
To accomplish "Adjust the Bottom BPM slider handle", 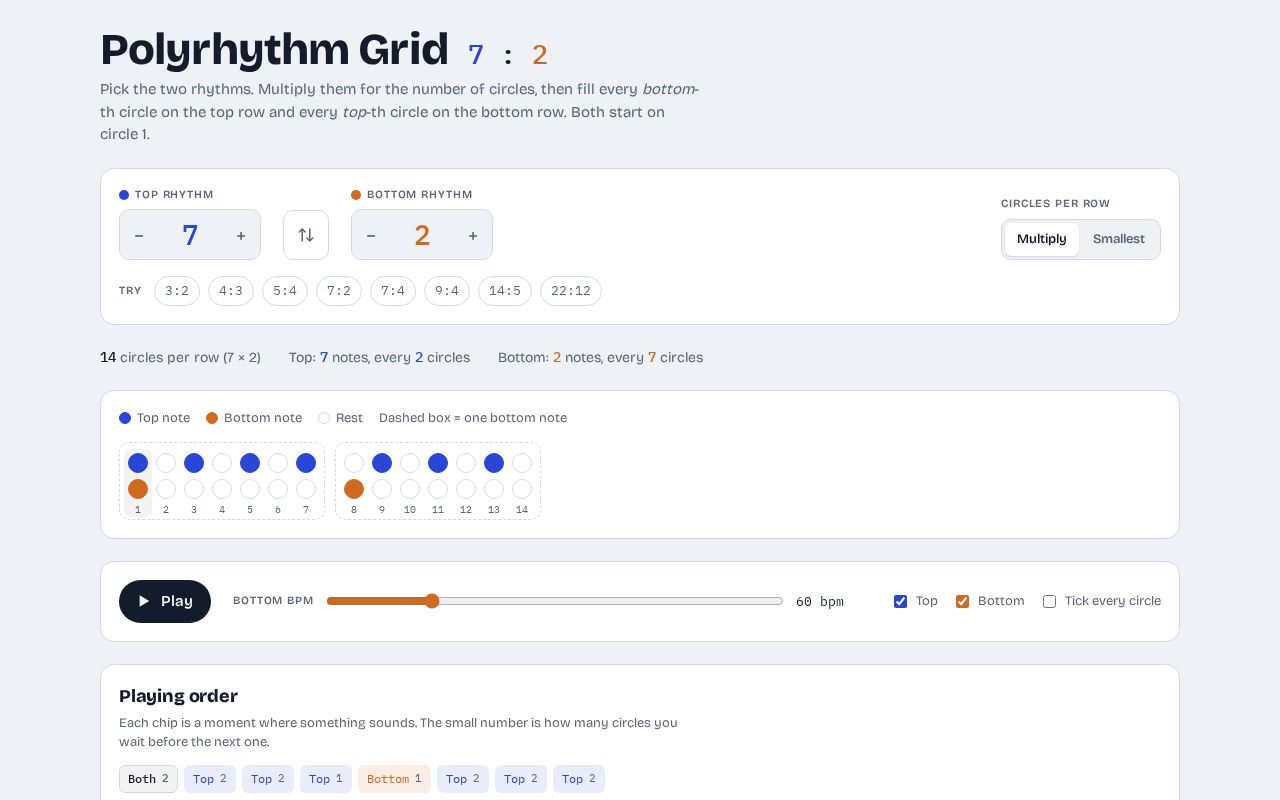I will (432, 601).
